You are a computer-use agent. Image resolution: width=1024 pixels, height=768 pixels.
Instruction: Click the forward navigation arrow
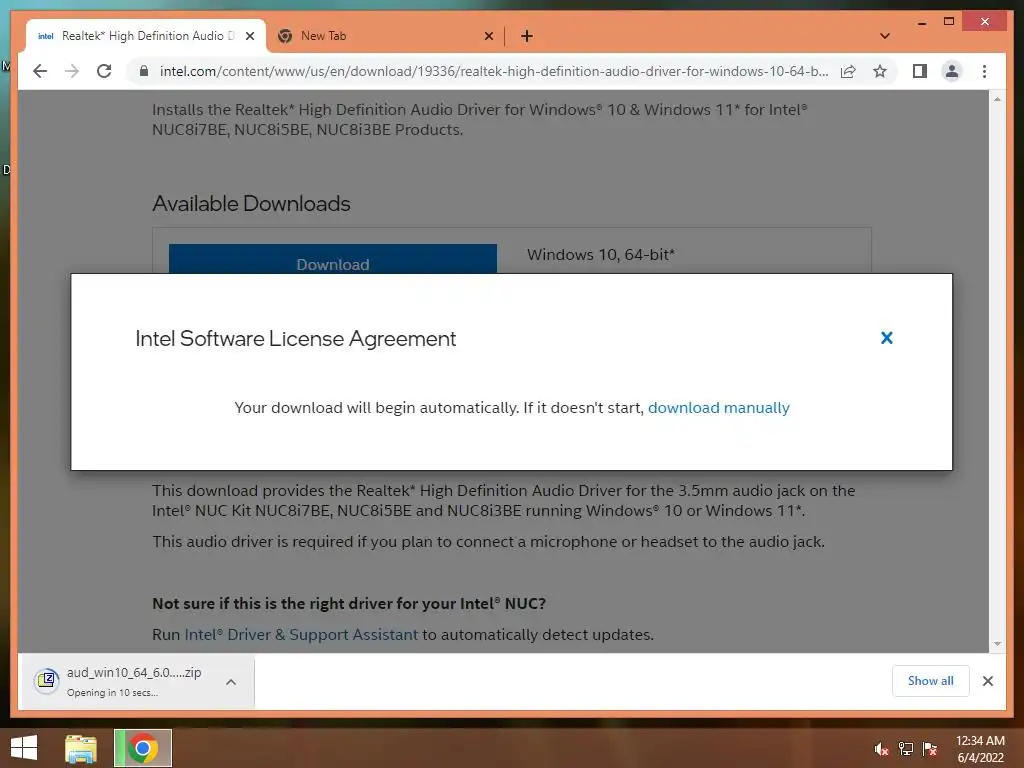[x=72, y=71]
